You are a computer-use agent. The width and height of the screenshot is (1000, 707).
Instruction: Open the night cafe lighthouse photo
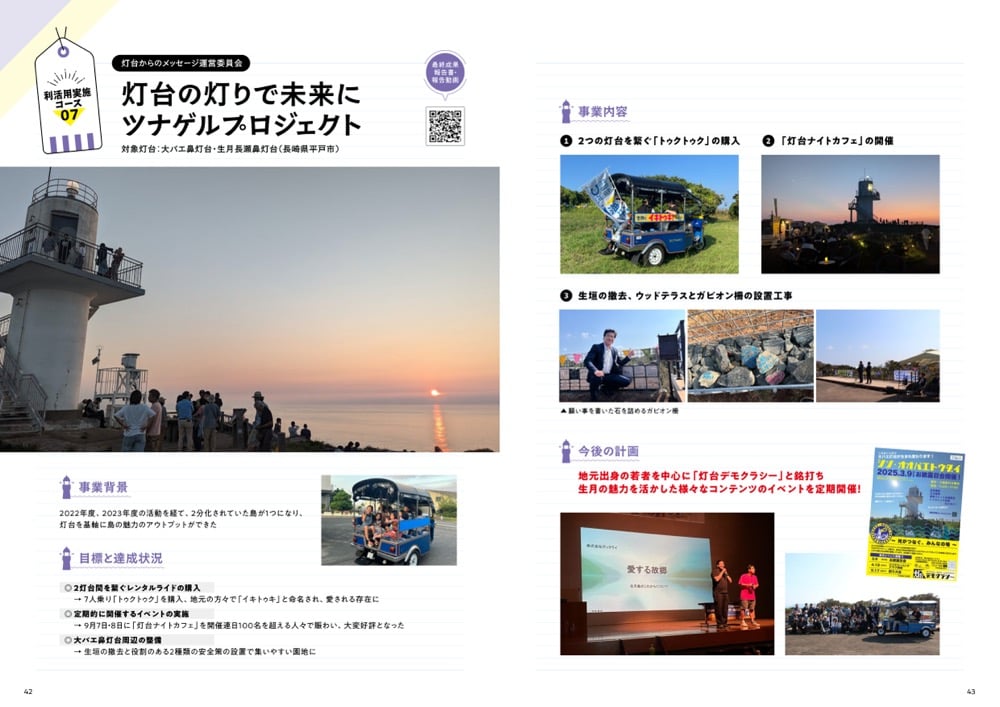850,214
